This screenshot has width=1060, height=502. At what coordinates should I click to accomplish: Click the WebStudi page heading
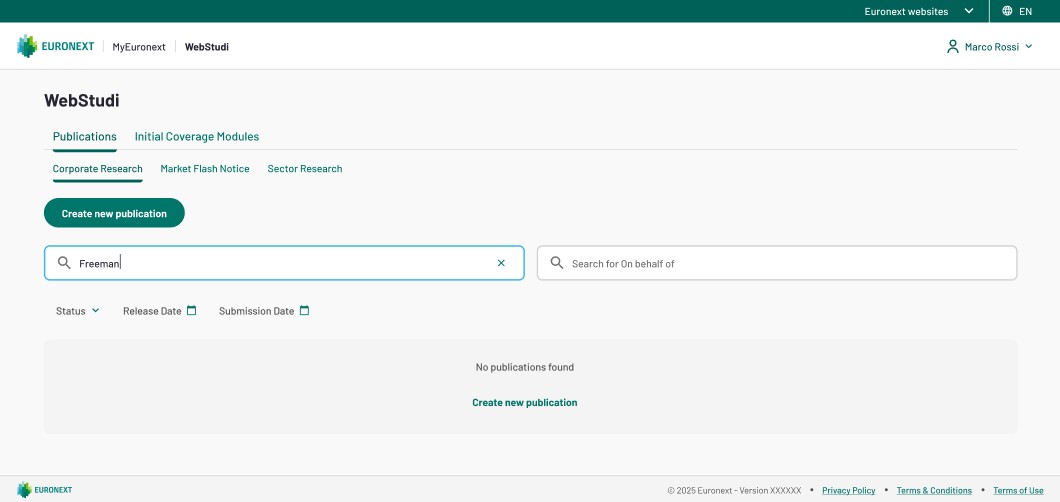[x=82, y=101]
